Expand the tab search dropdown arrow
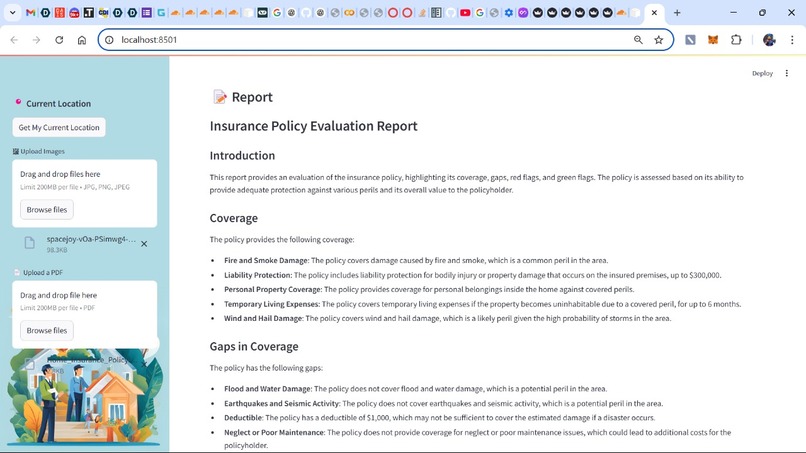The width and height of the screenshot is (806, 453). 12,12
